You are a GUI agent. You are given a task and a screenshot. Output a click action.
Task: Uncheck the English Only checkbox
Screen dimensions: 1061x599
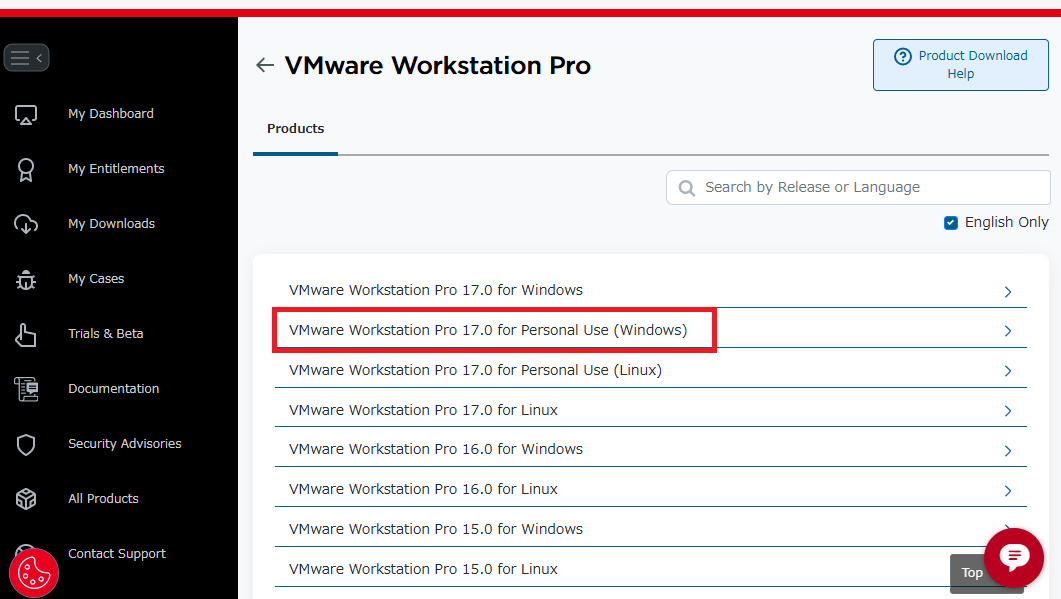pos(950,222)
